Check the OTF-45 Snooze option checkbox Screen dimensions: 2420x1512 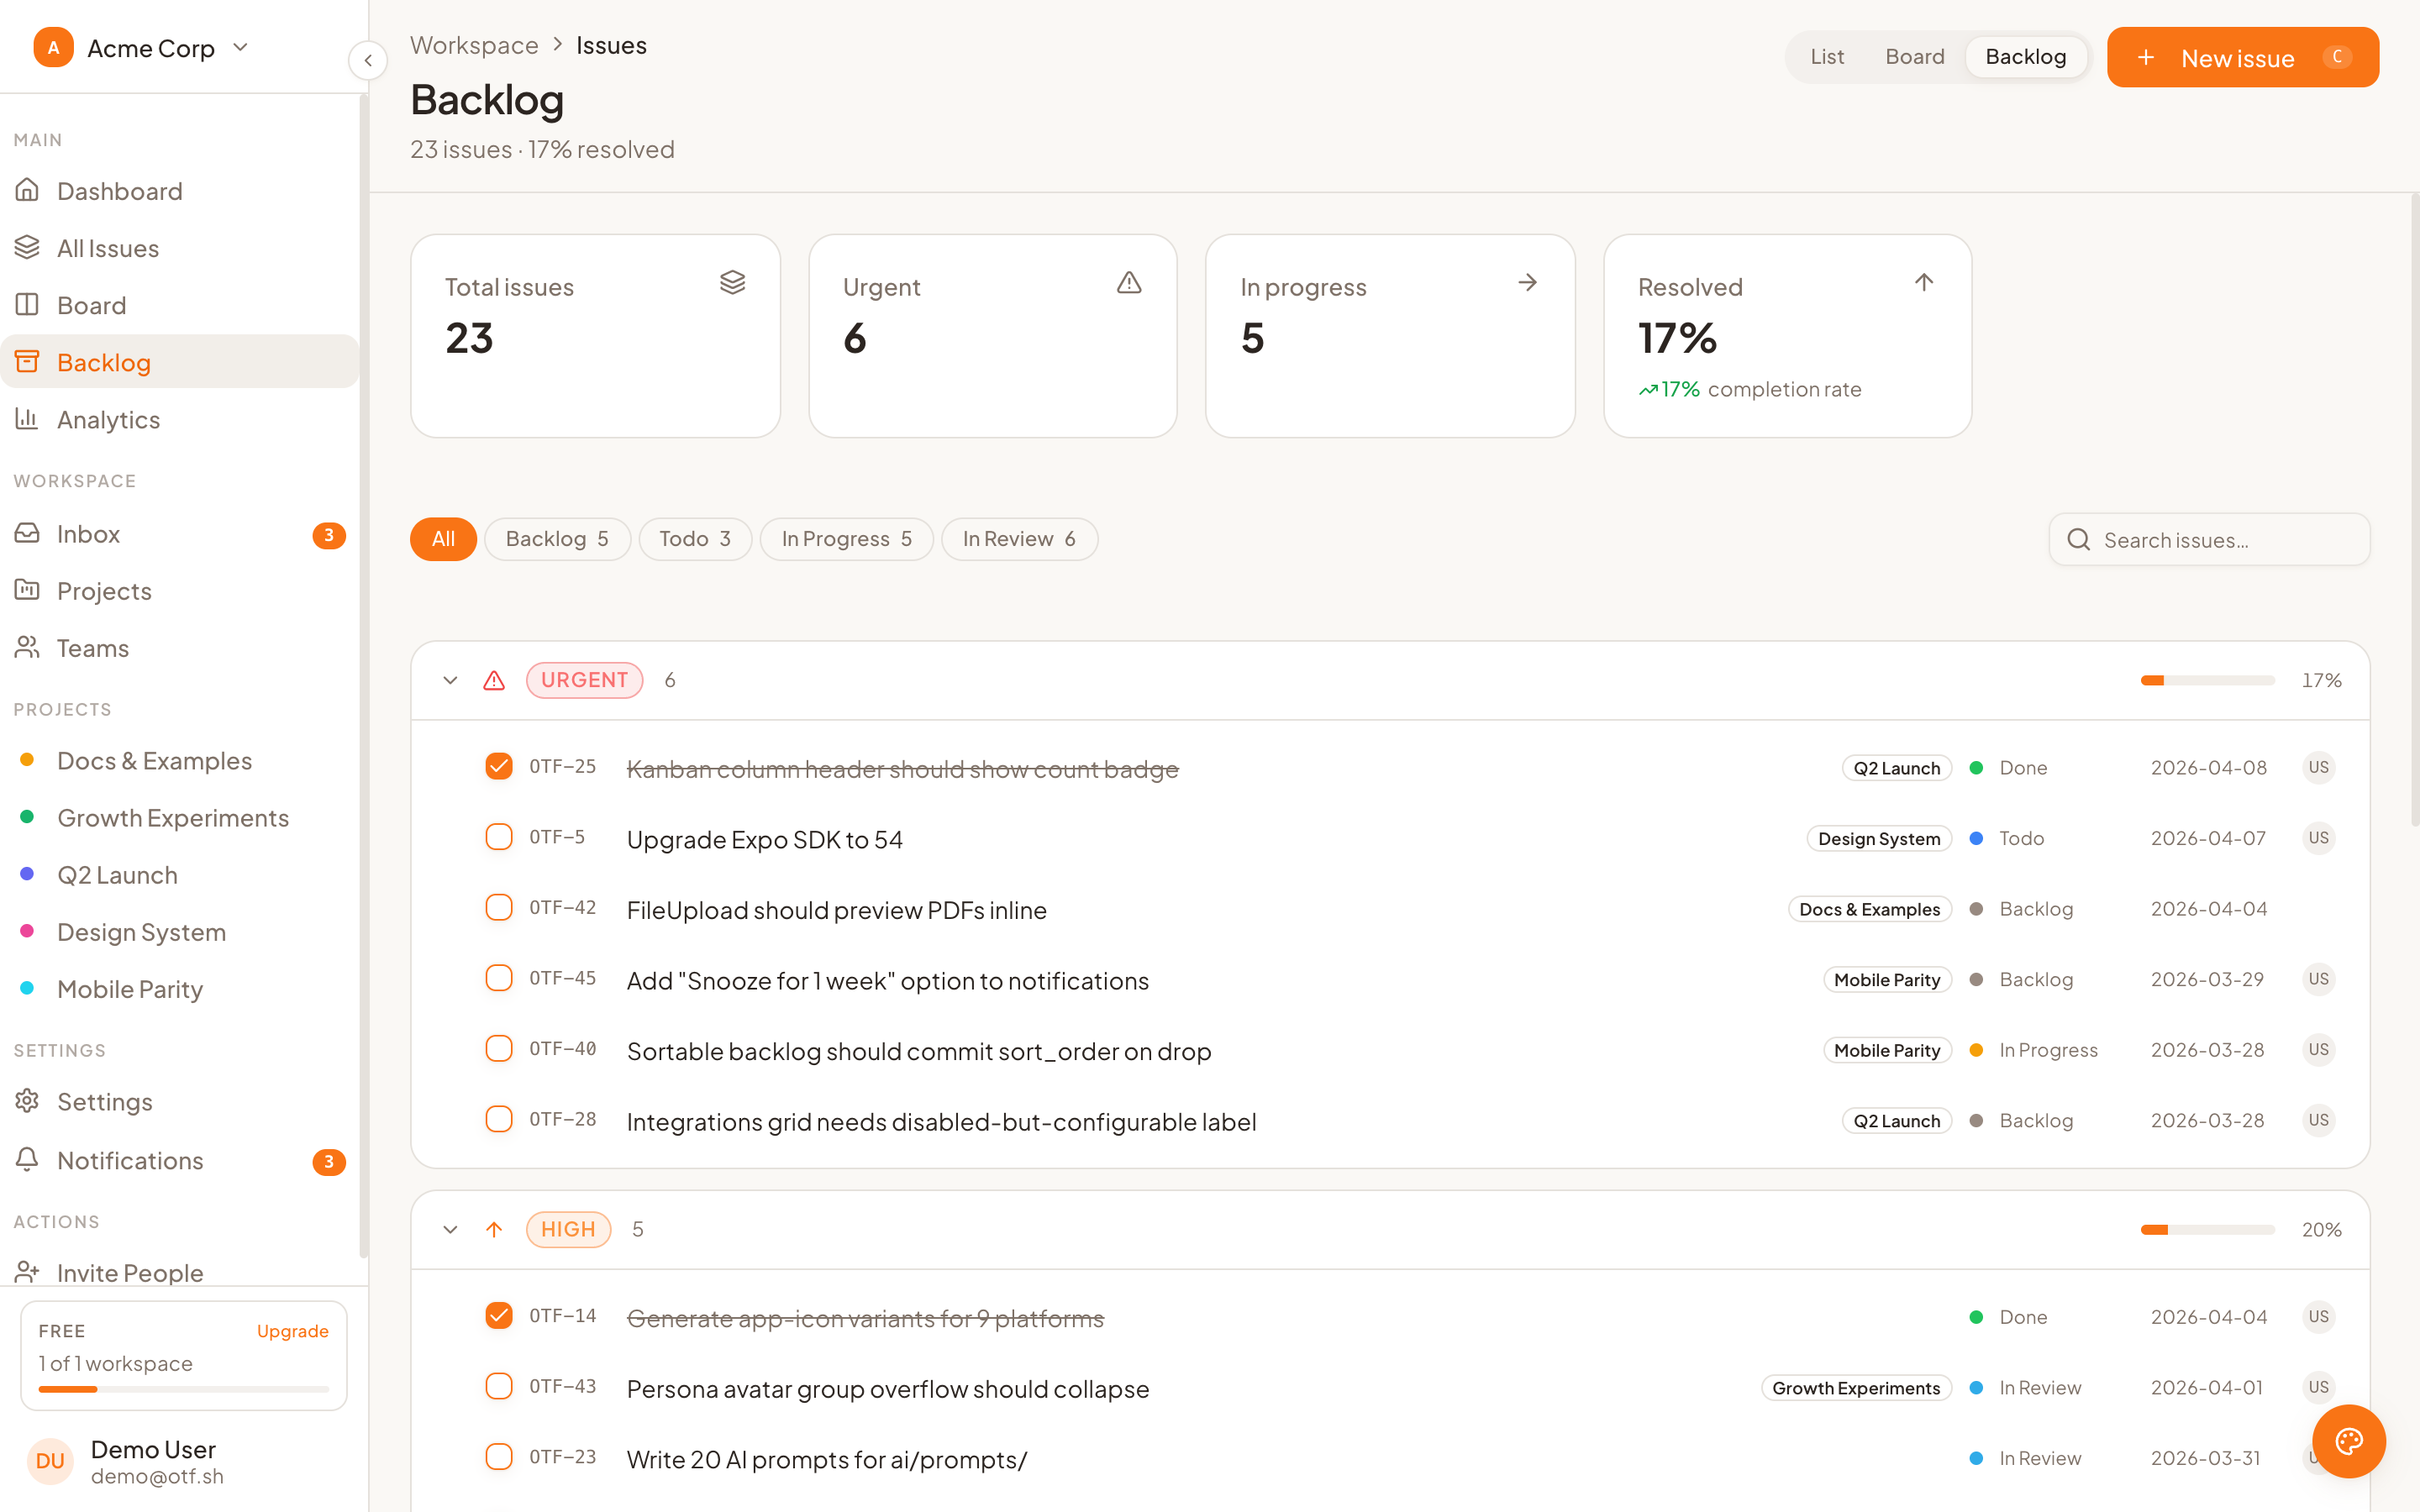tap(499, 977)
